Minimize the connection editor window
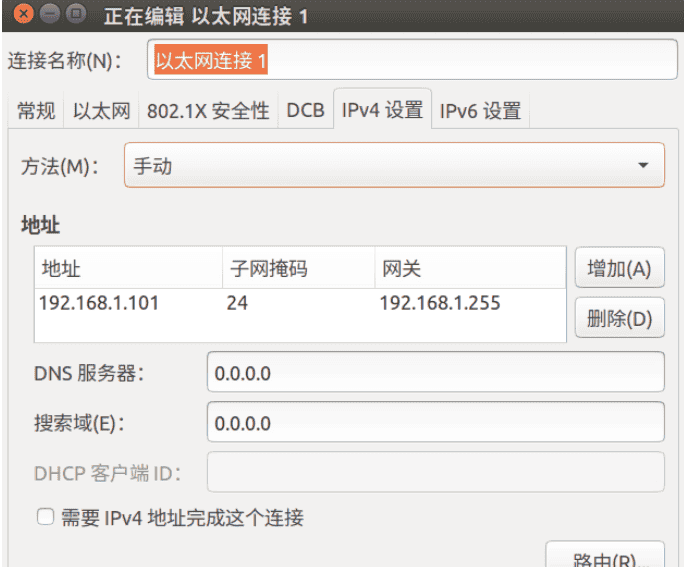 click(50, 14)
